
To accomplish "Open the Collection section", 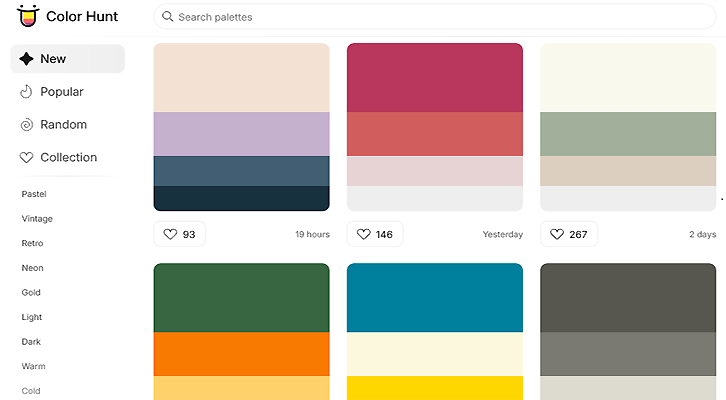I will click(68, 157).
